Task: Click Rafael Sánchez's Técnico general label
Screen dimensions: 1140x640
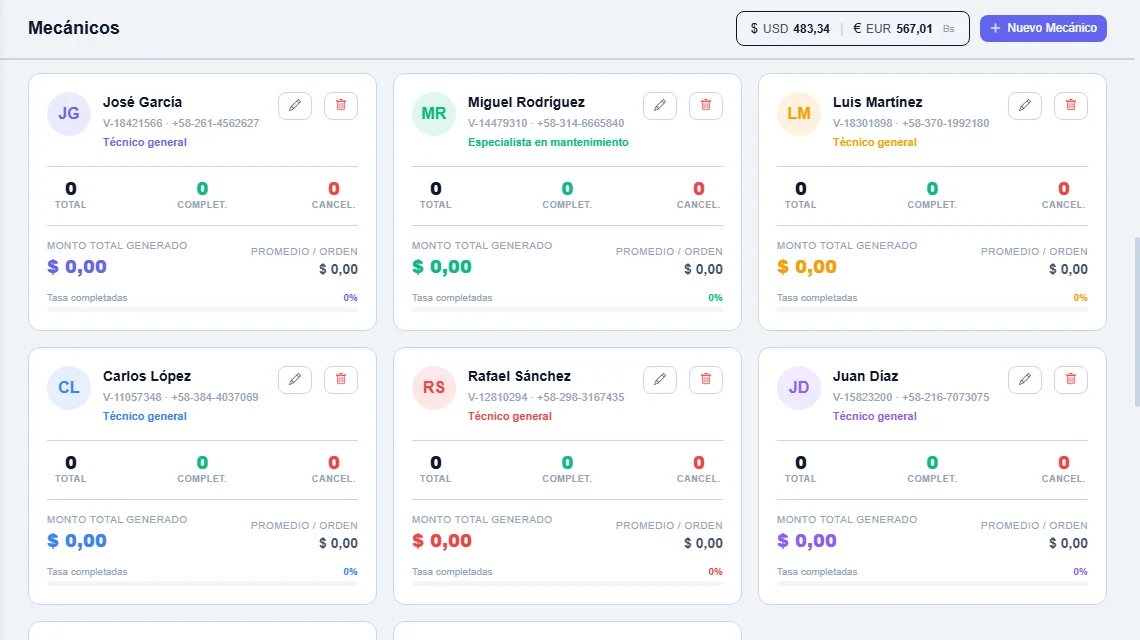Action: click(x=510, y=417)
